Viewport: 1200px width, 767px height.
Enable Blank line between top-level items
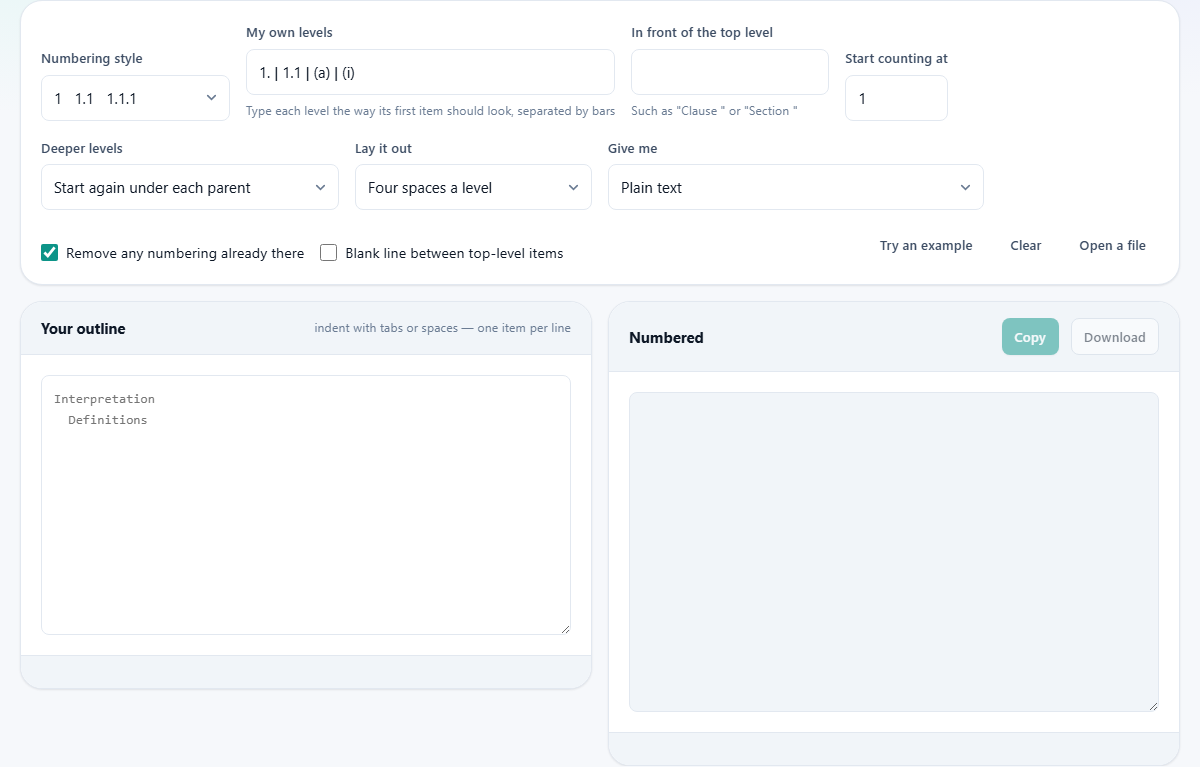click(328, 253)
